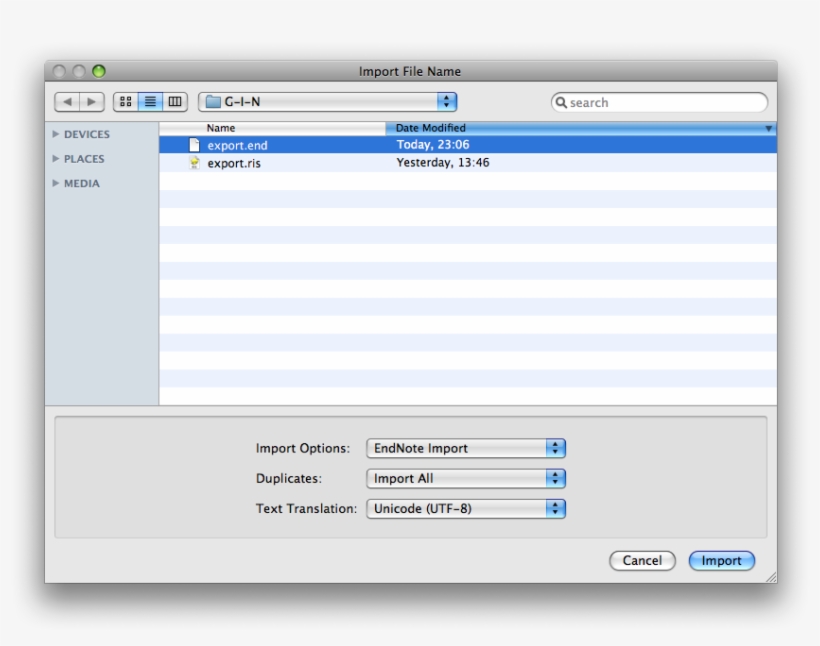Click the Cancel button
The width and height of the screenshot is (820, 646).
[x=642, y=561]
